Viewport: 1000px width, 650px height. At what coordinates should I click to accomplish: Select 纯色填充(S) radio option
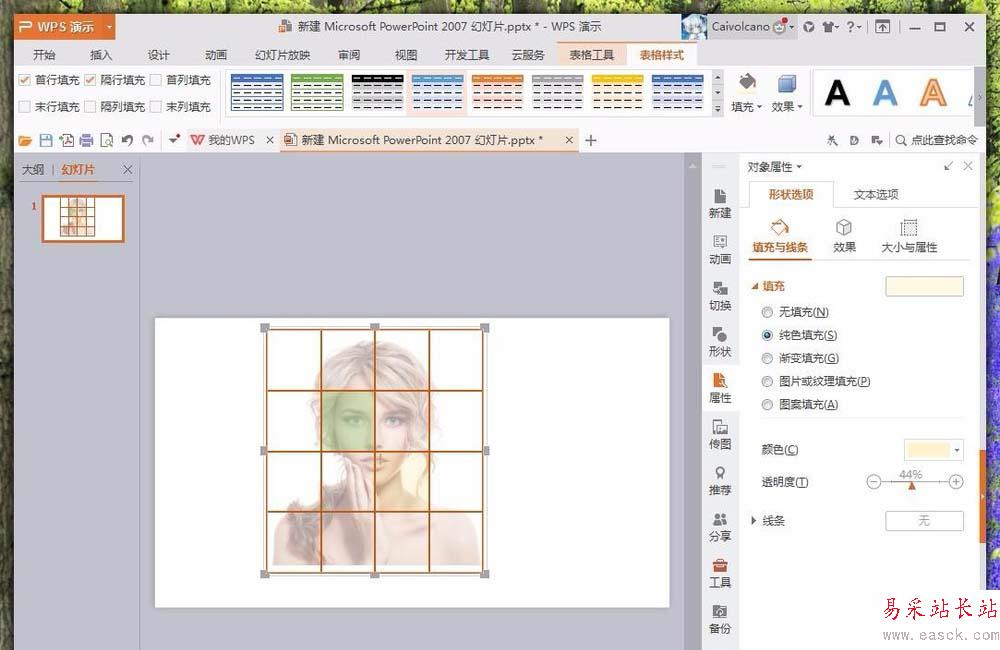click(767, 336)
